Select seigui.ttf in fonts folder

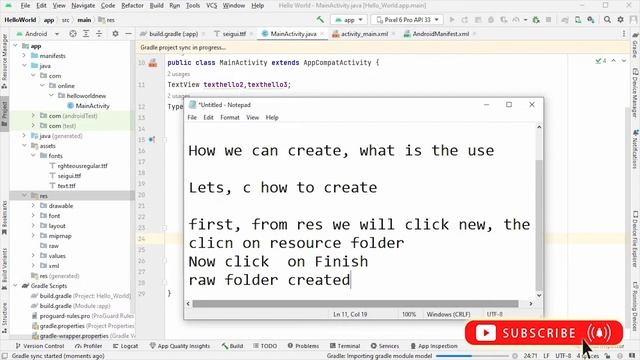click(x=69, y=176)
